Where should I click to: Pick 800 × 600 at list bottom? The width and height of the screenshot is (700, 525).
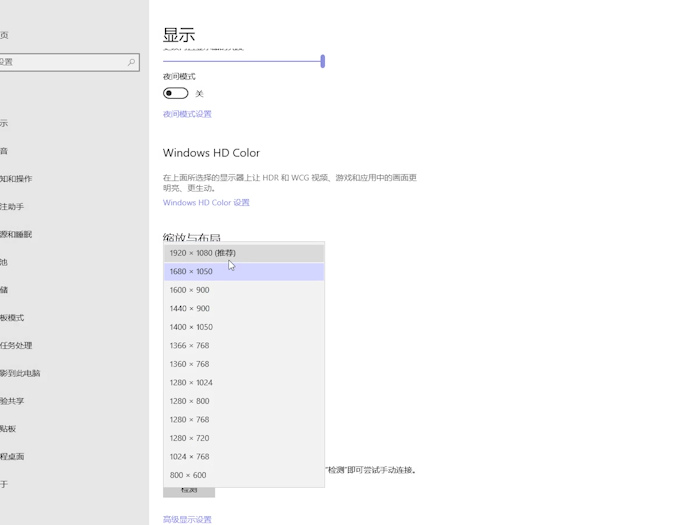tap(244, 475)
